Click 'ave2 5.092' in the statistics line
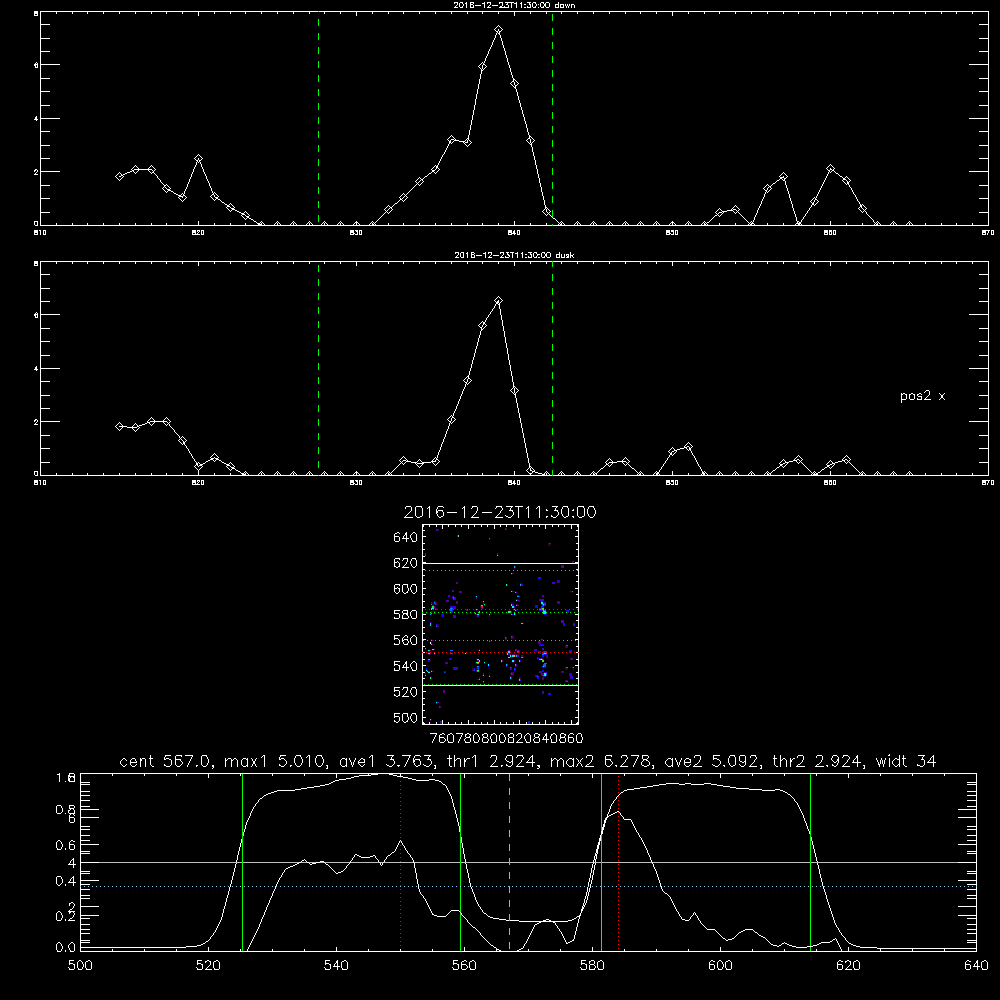 pyautogui.click(x=712, y=761)
